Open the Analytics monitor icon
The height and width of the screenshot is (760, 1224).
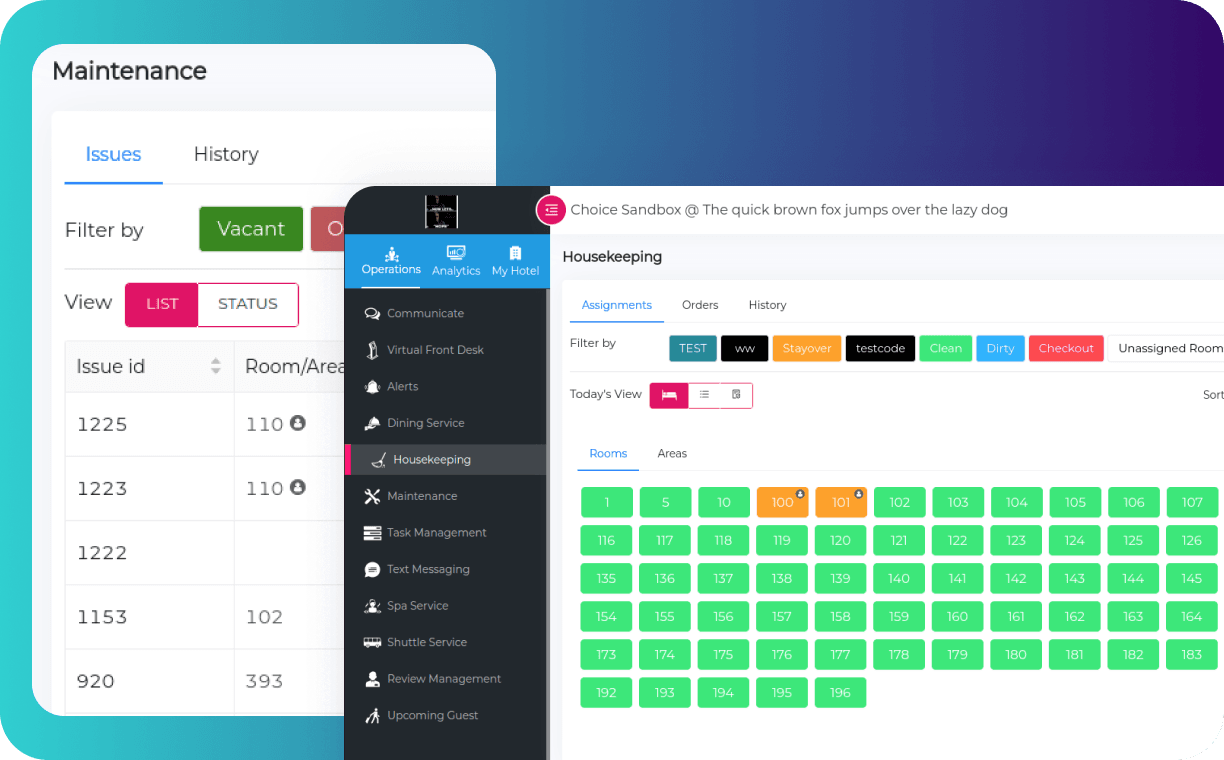click(456, 254)
